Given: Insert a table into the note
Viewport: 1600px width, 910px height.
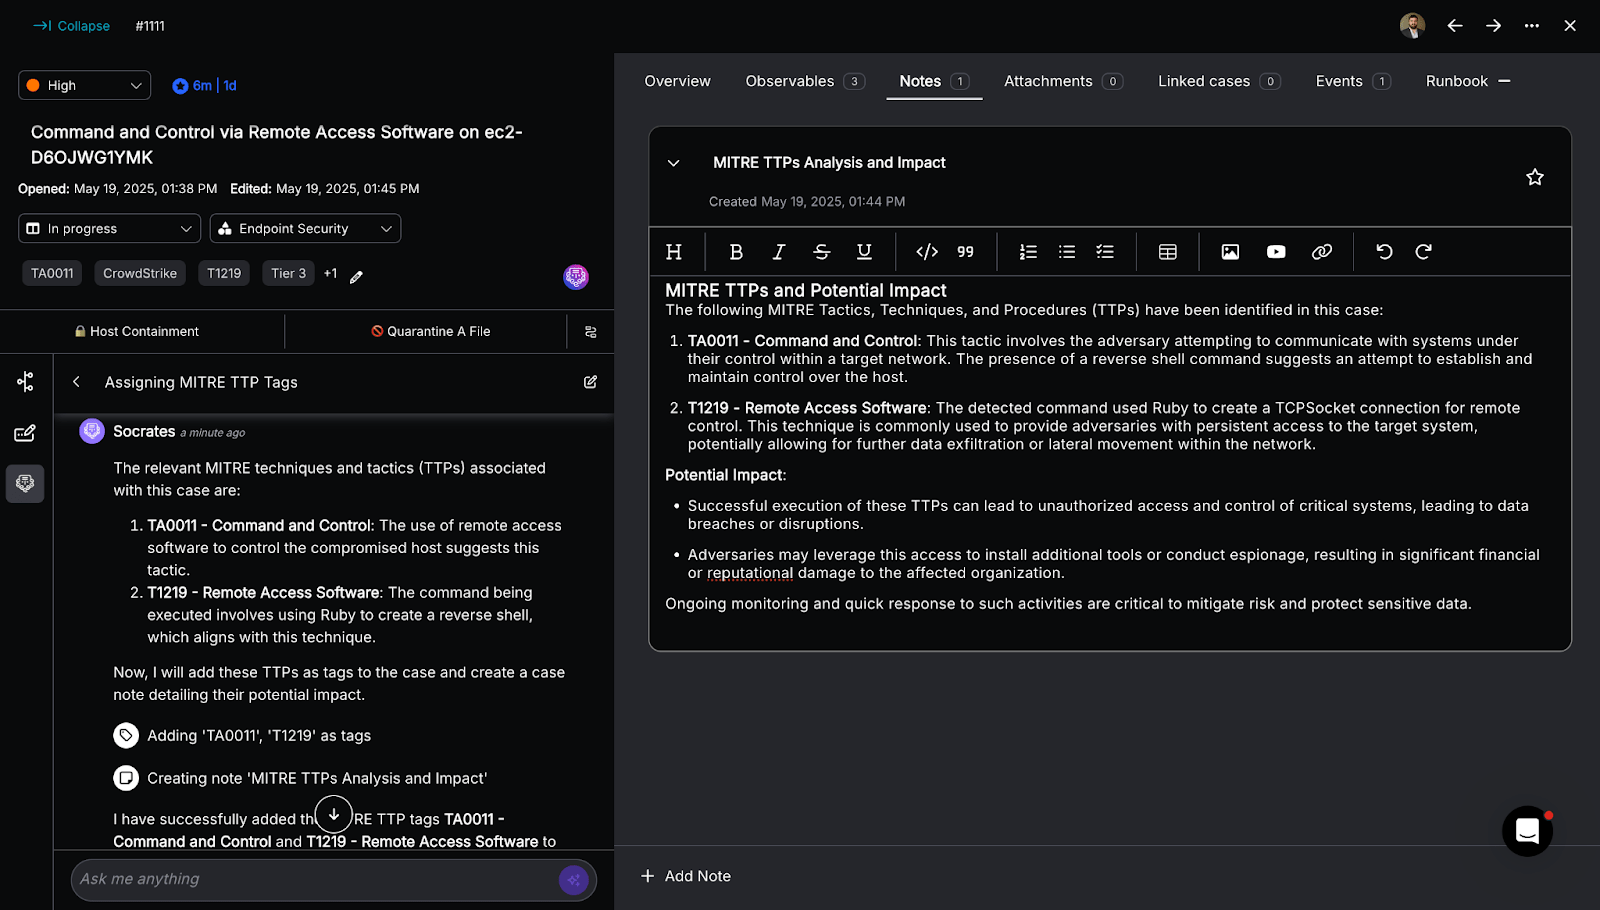Looking at the screenshot, I should point(1167,252).
